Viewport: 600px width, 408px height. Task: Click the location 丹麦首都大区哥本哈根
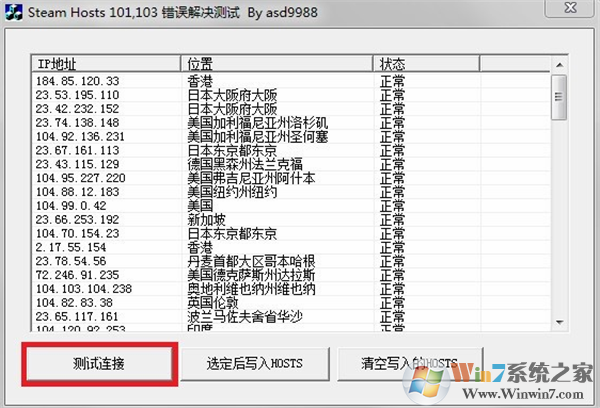click(251, 261)
